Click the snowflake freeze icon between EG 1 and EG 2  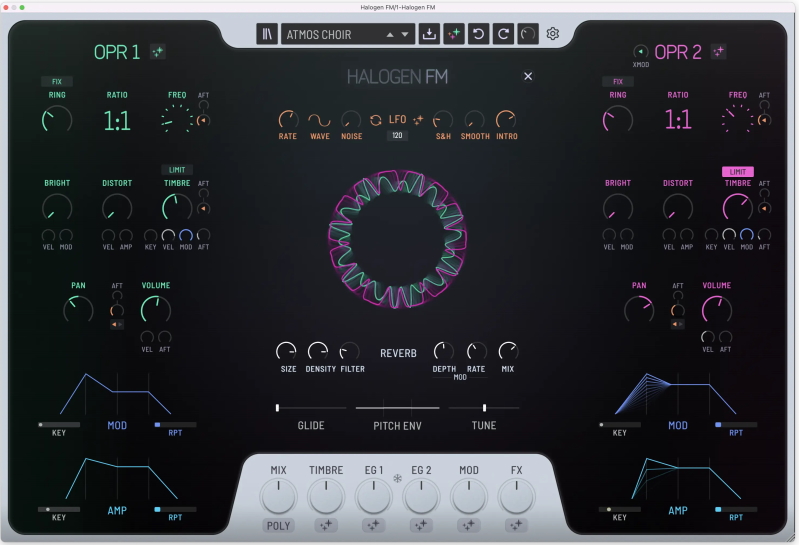(397, 478)
